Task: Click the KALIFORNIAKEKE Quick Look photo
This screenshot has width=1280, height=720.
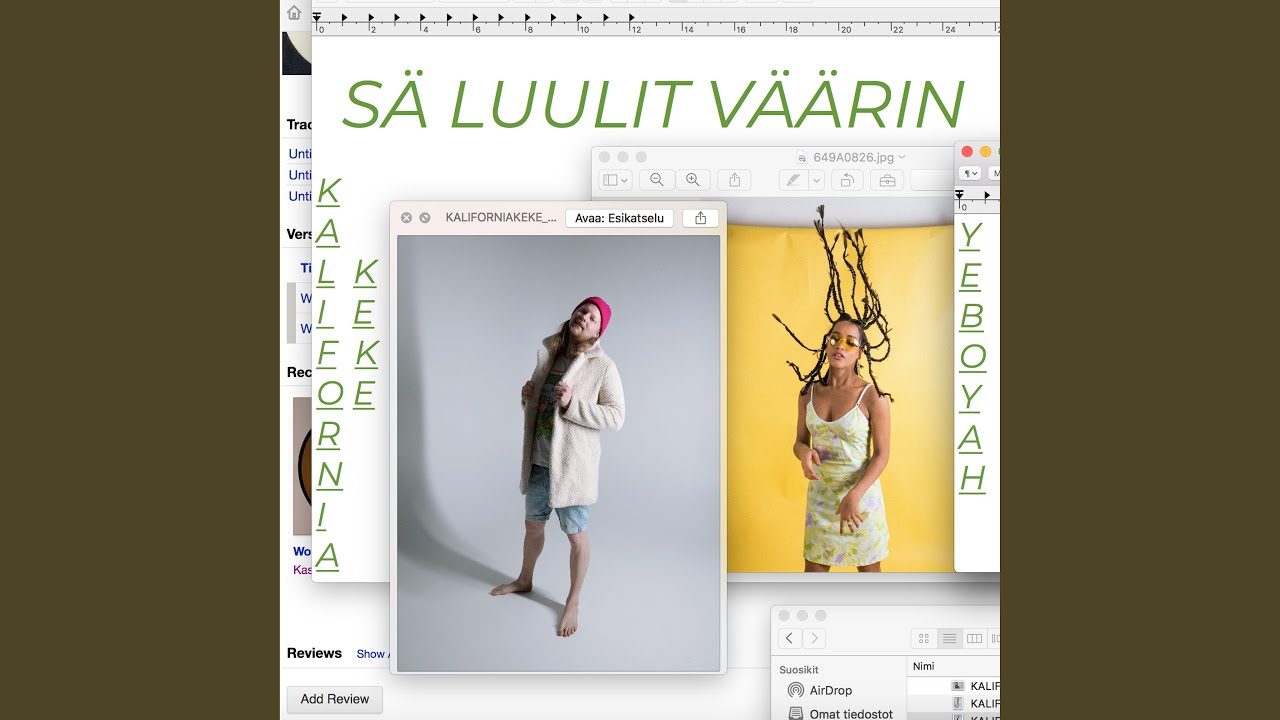Action: (x=558, y=453)
